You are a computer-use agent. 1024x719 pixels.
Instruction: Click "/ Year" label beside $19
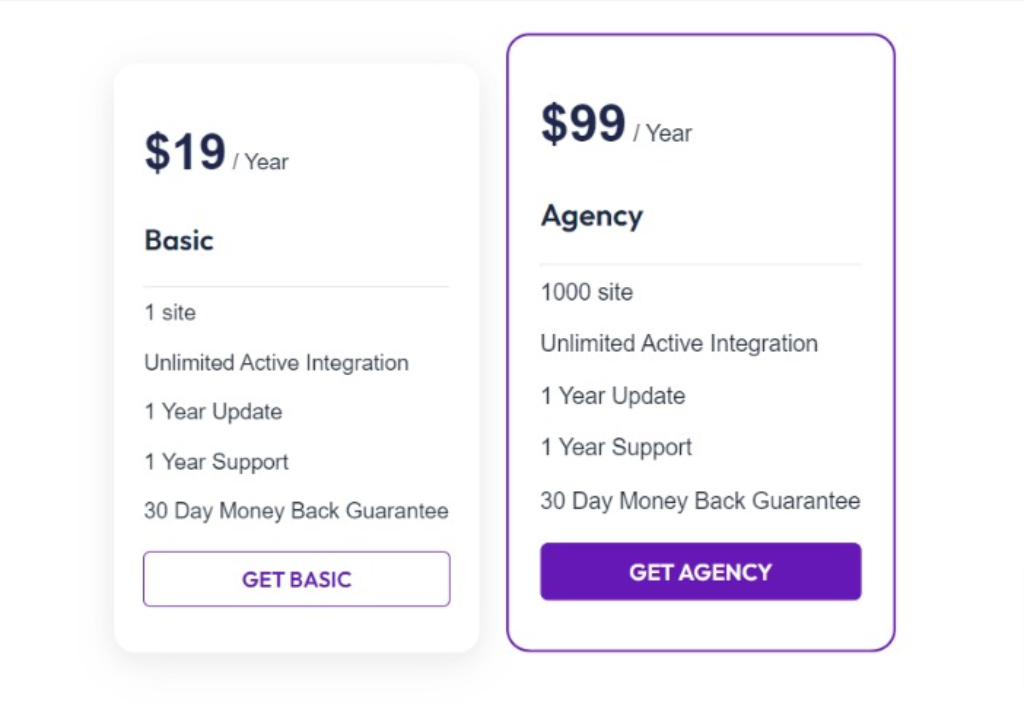point(260,161)
